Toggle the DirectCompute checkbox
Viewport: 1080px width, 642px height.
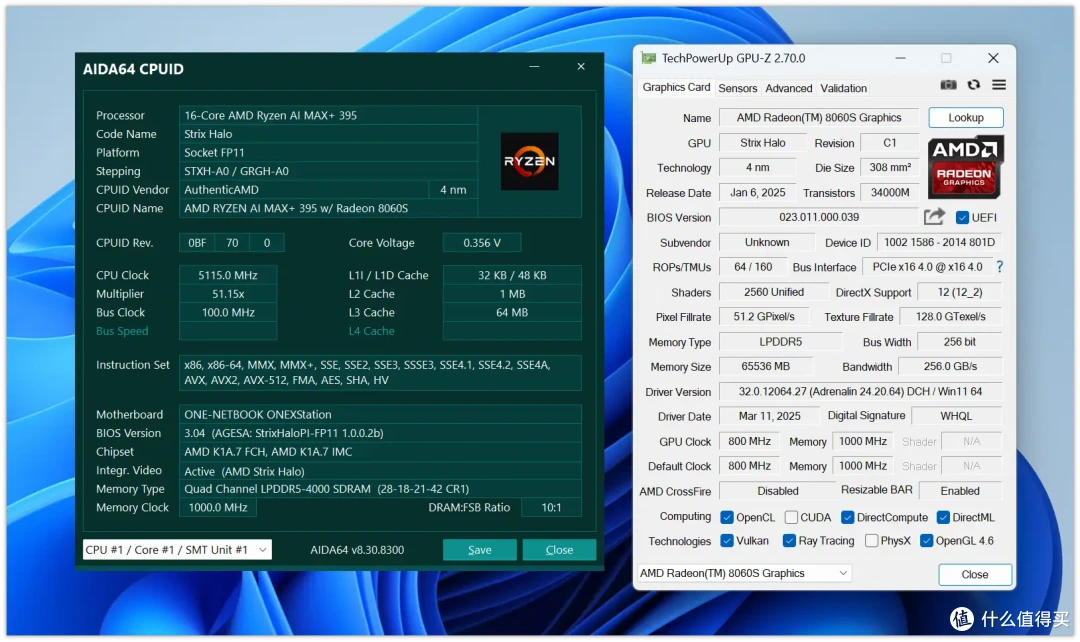tap(848, 517)
